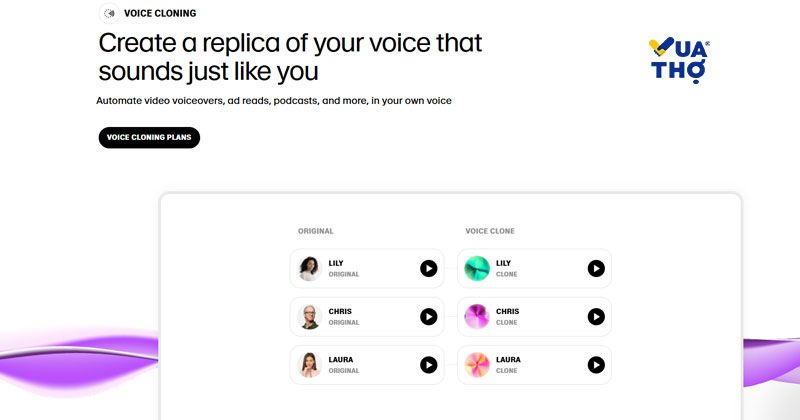800x420 pixels.
Task: Click the Voice Cloning section icon
Action: click(109, 13)
